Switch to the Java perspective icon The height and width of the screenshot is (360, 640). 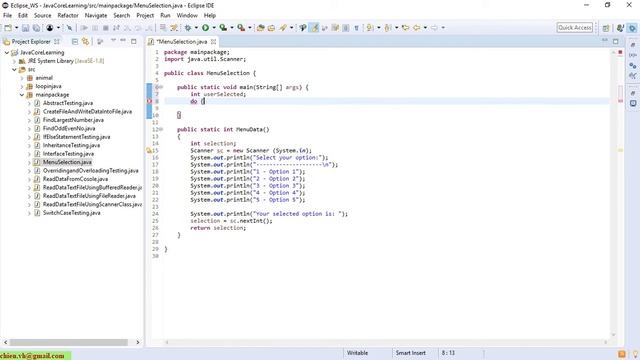pos(620,28)
